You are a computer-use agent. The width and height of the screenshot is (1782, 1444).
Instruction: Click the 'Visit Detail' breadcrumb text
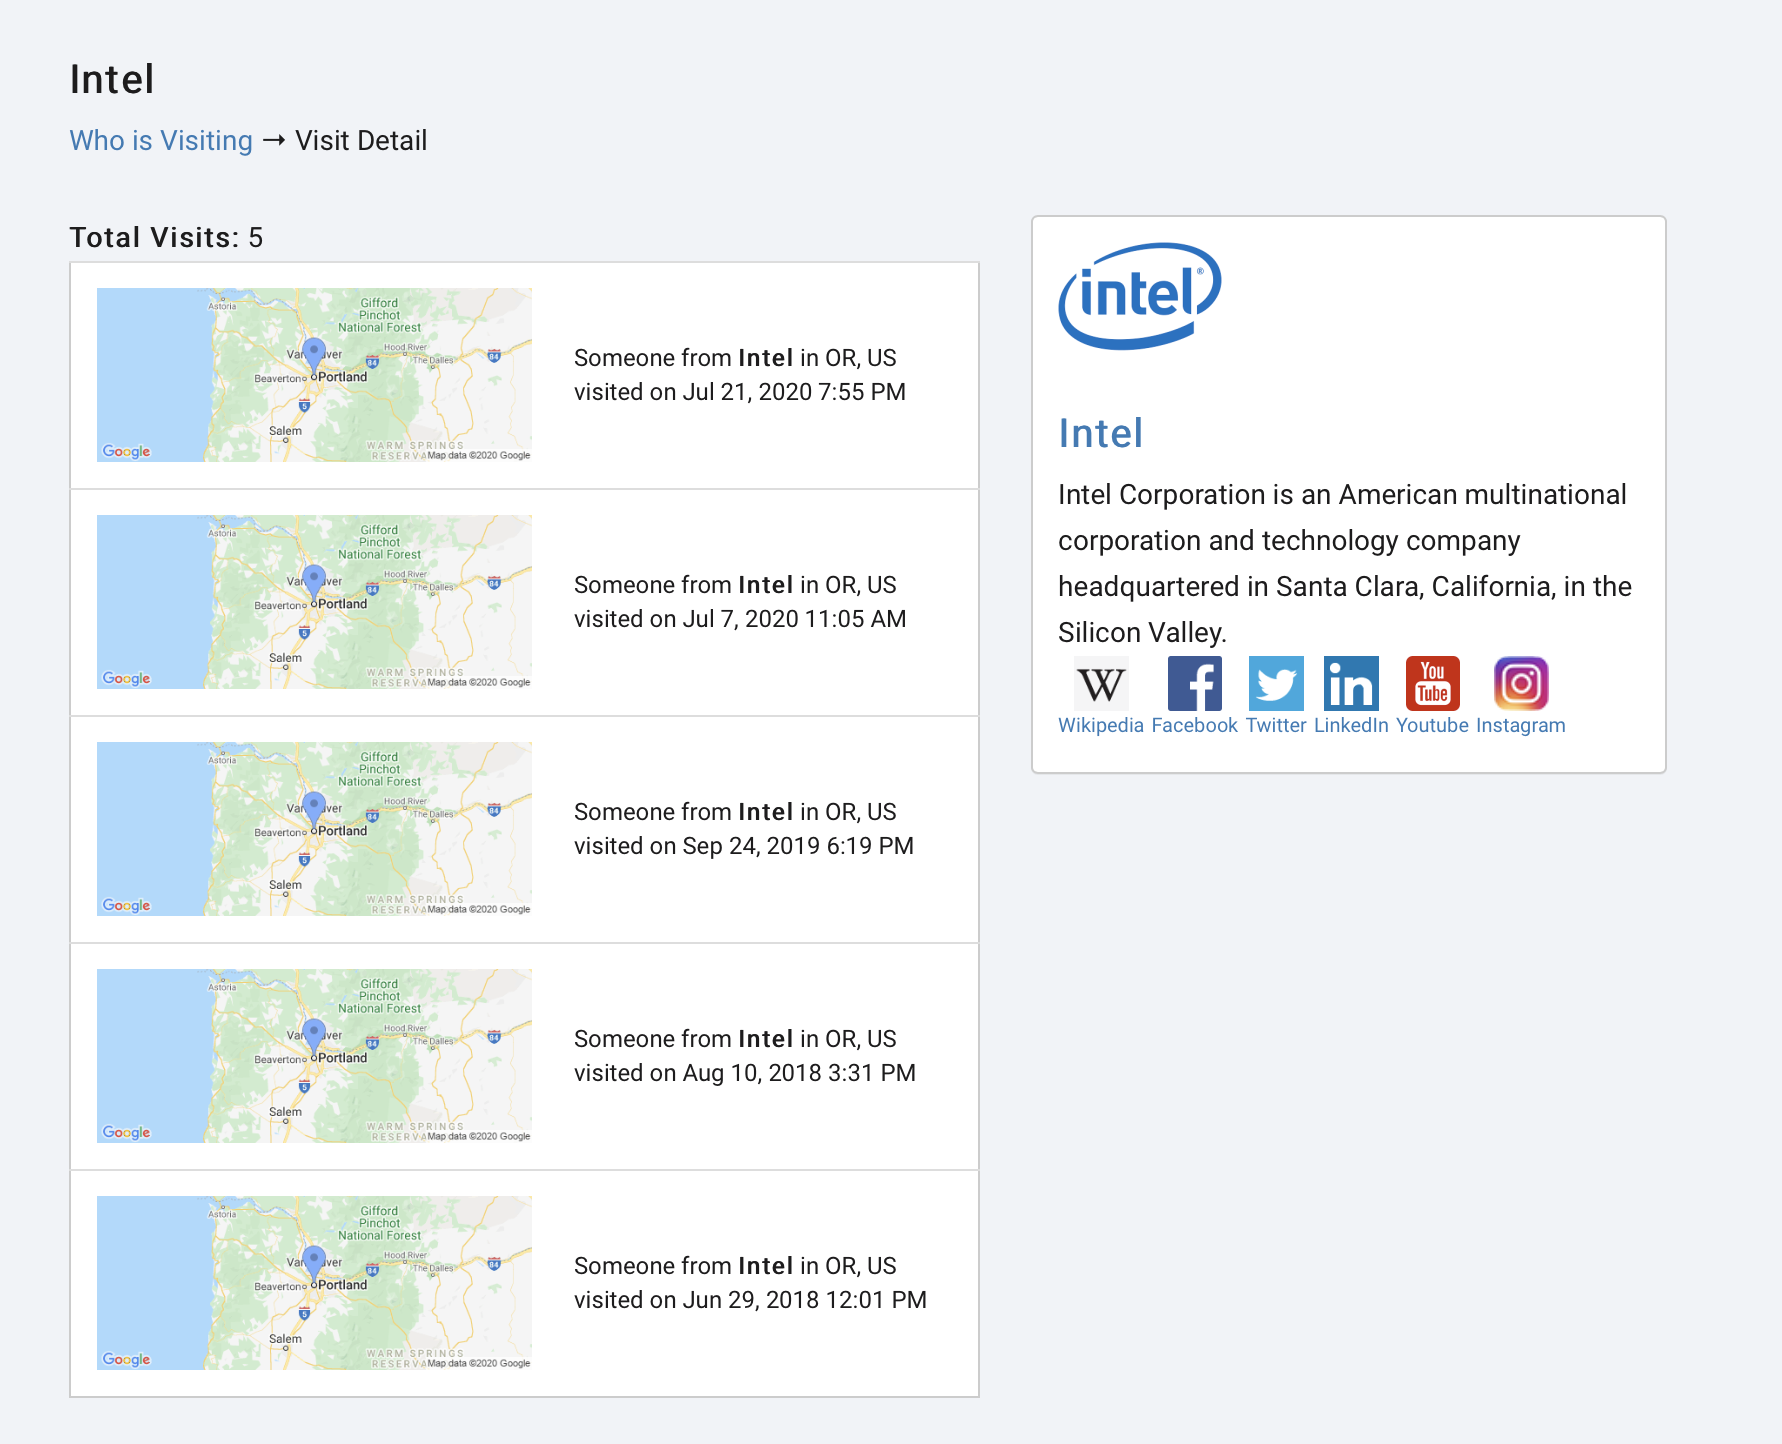(x=361, y=140)
